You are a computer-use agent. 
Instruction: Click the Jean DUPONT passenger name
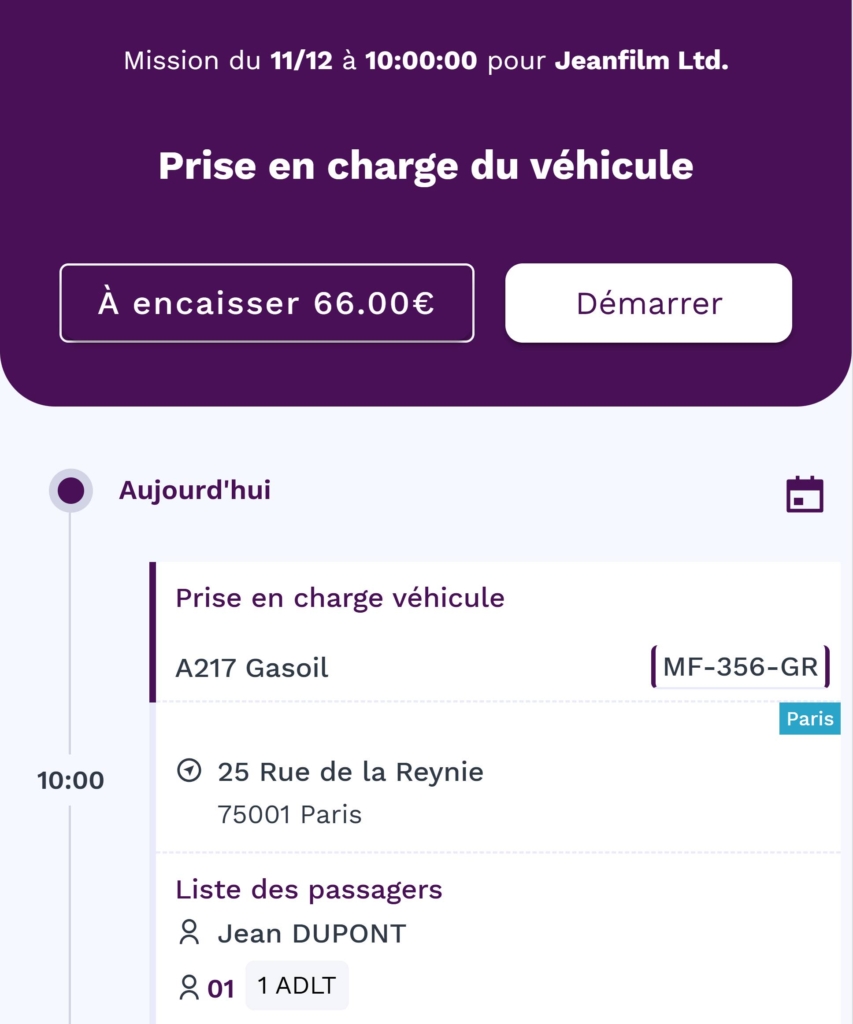tap(312, 934)
